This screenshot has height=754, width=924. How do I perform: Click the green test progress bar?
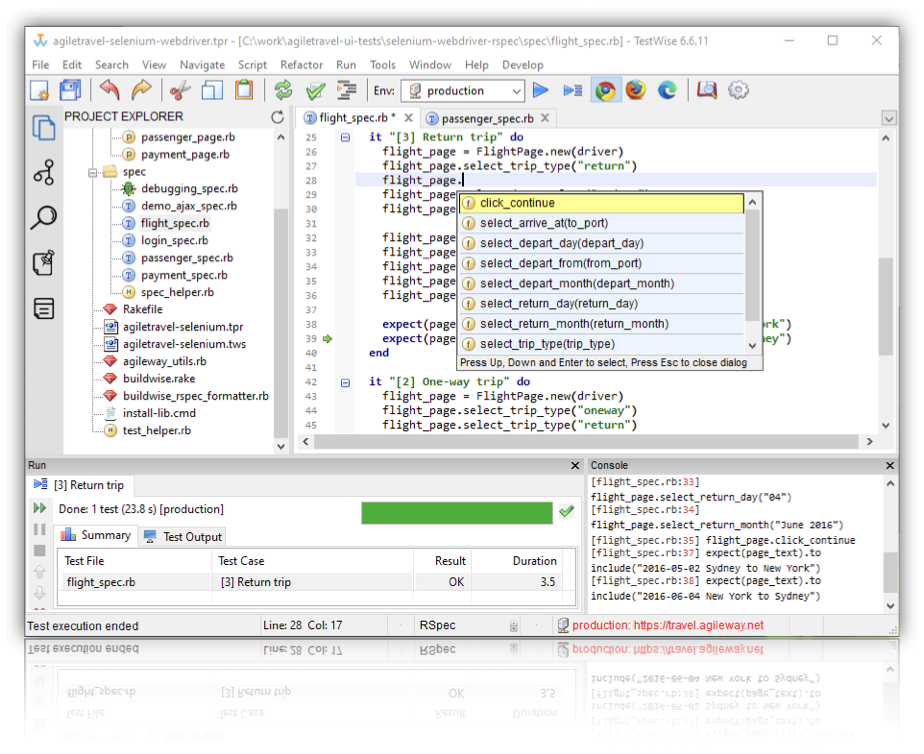point(457,512)
